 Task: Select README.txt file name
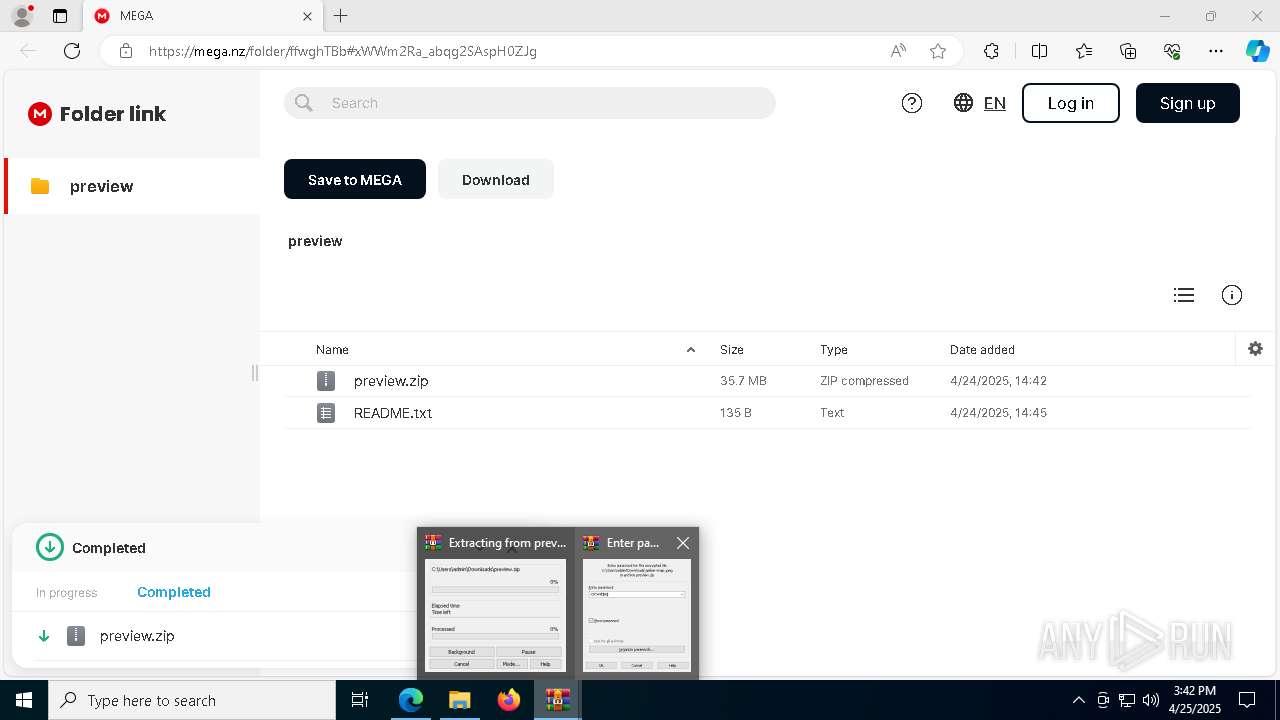pos(393,413)
